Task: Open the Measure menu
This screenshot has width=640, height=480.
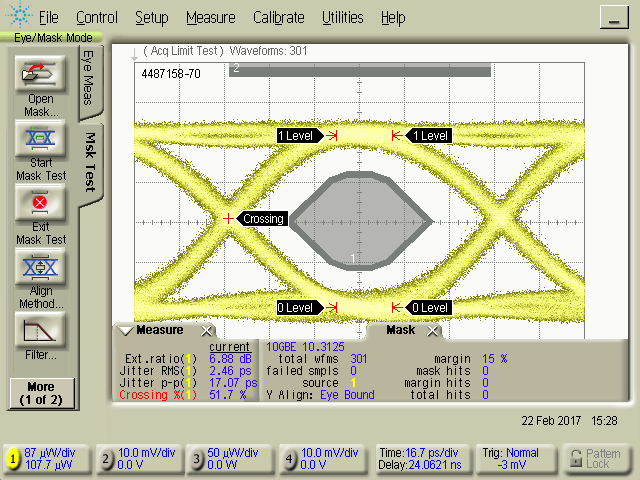Action: click(x=211, y=18)
